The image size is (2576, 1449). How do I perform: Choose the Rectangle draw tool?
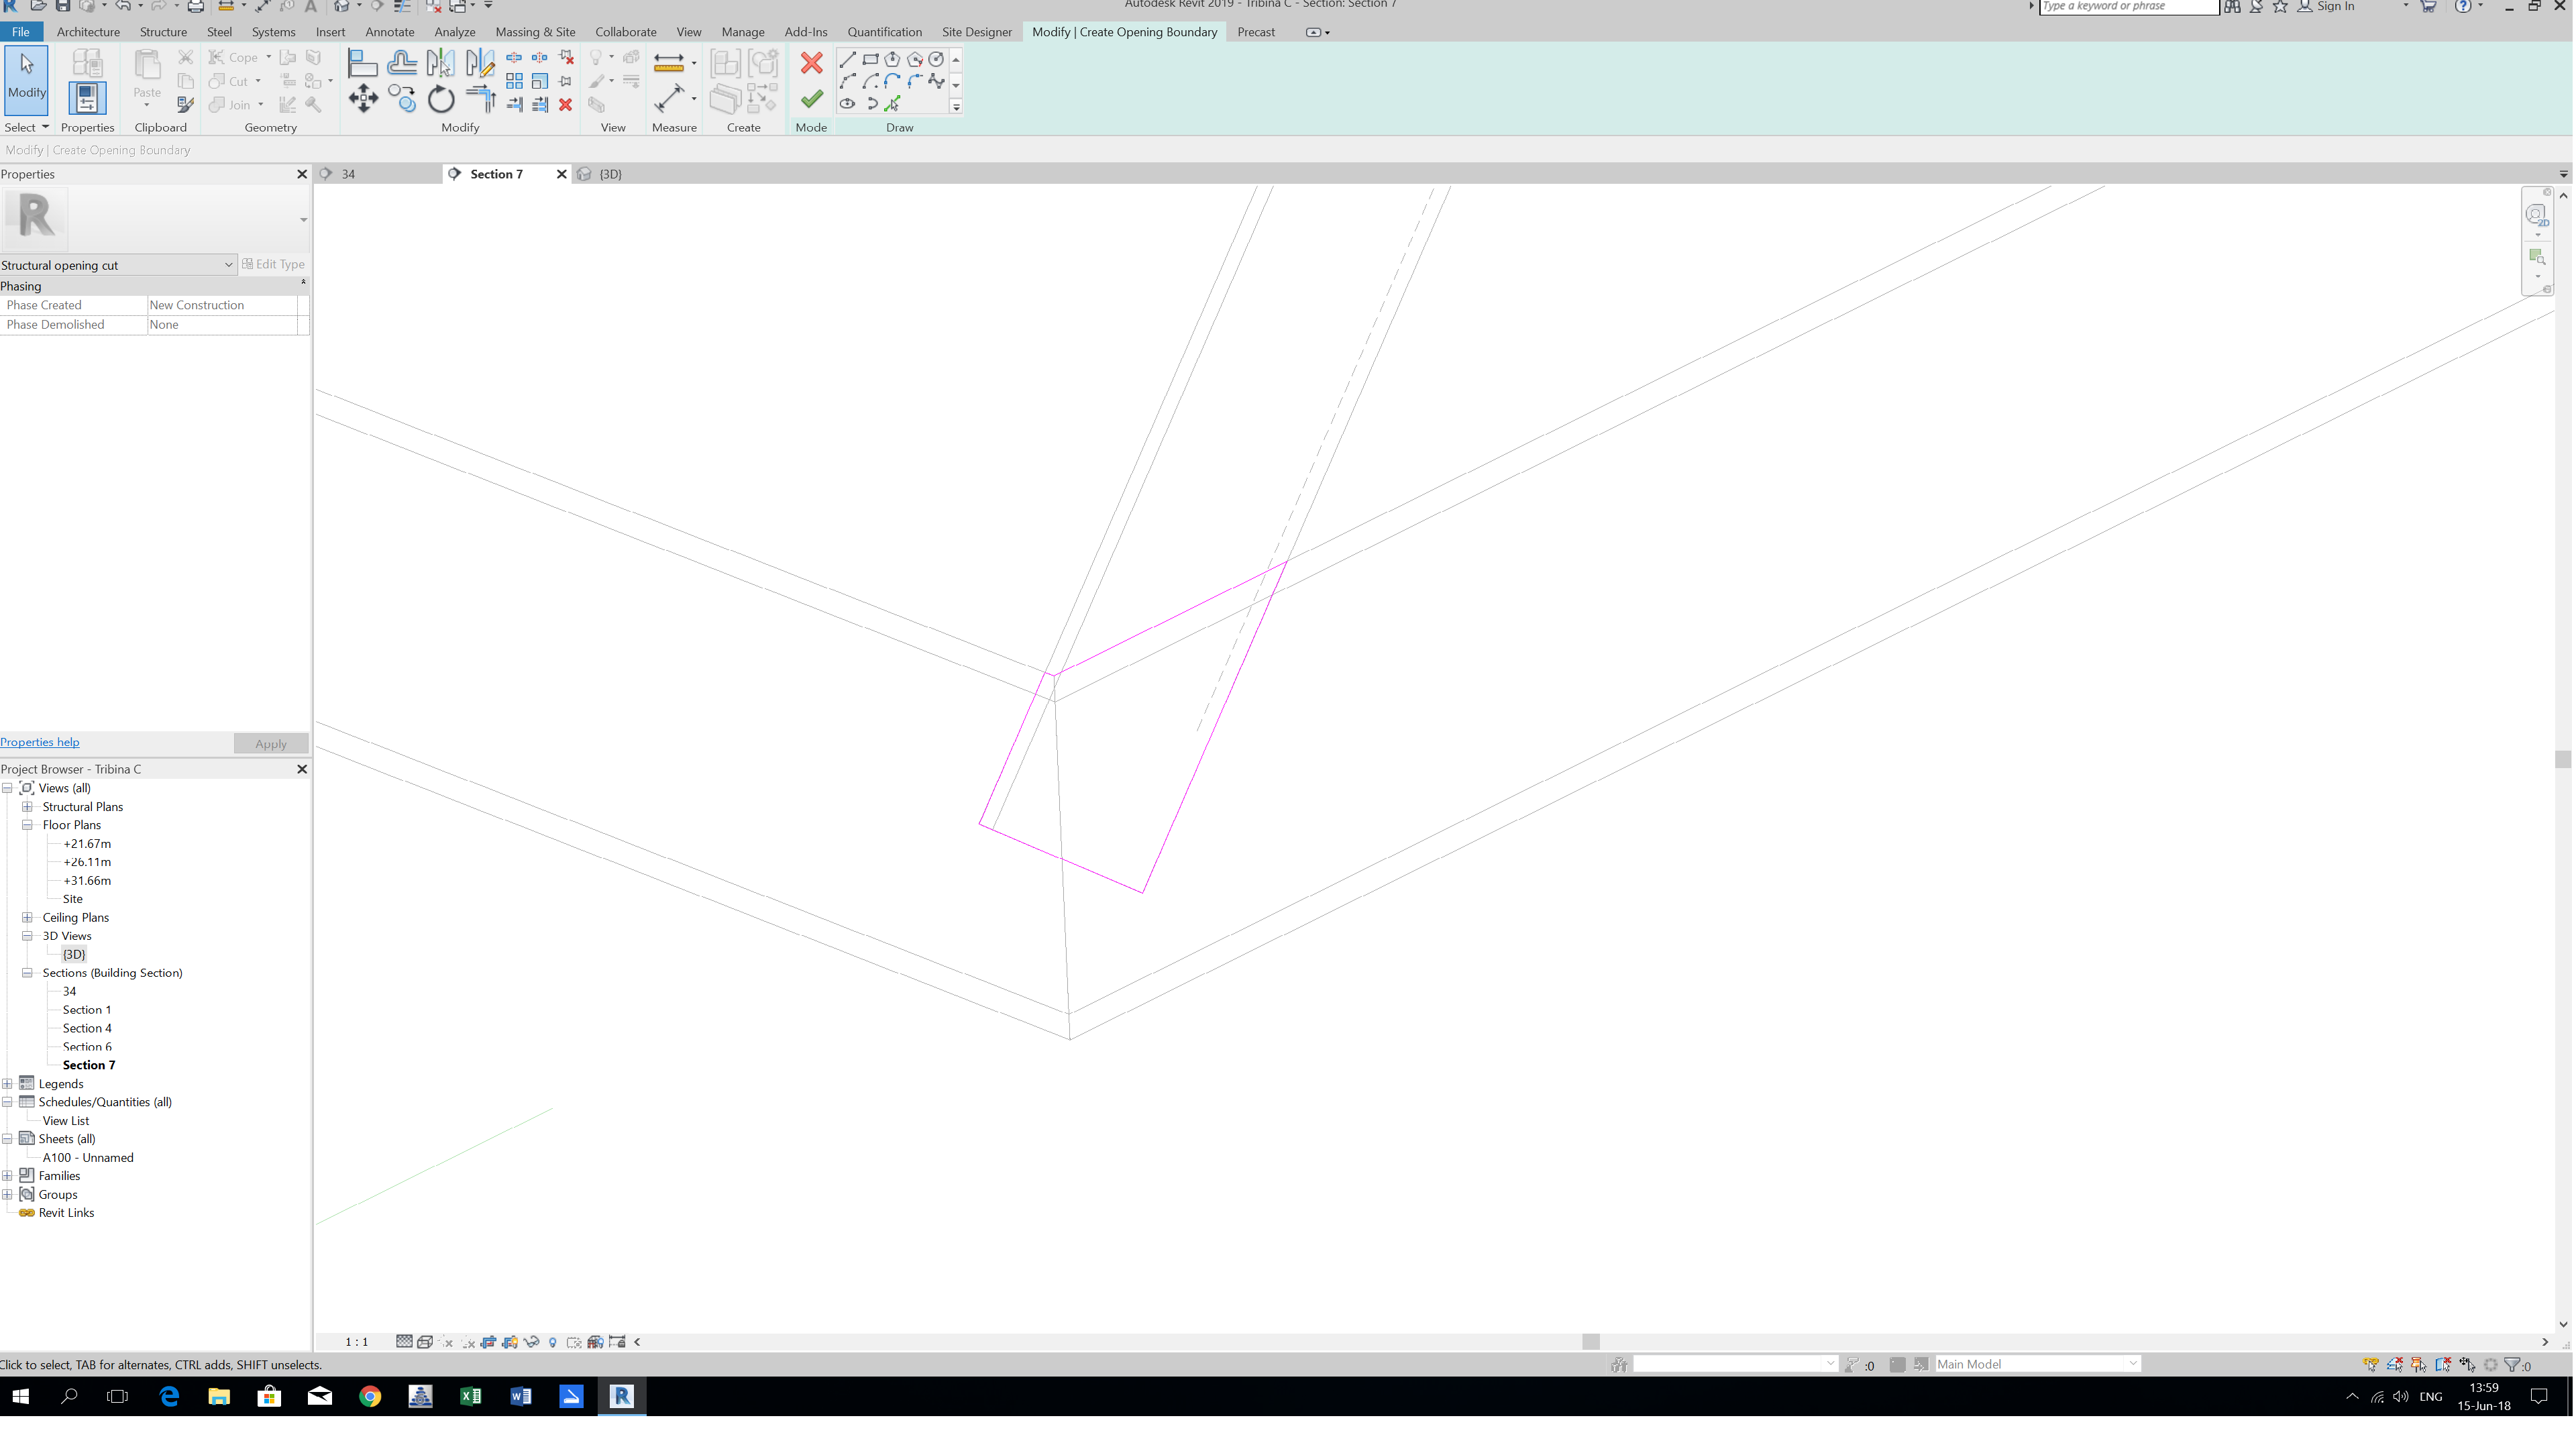(x=870, y=59)
